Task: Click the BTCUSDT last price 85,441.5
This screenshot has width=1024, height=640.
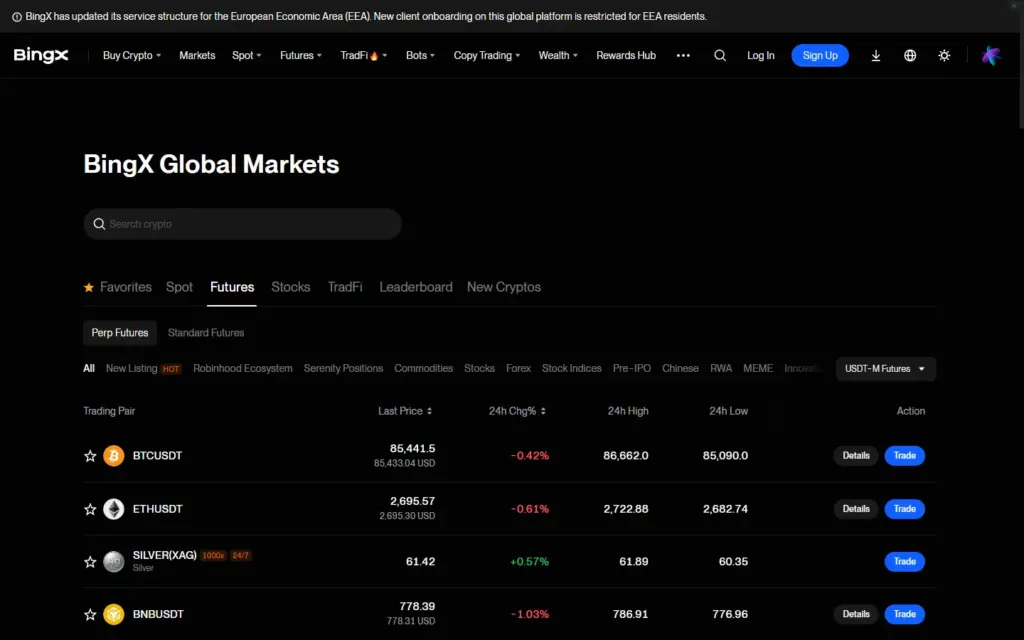Action: (x=412, y=449)
